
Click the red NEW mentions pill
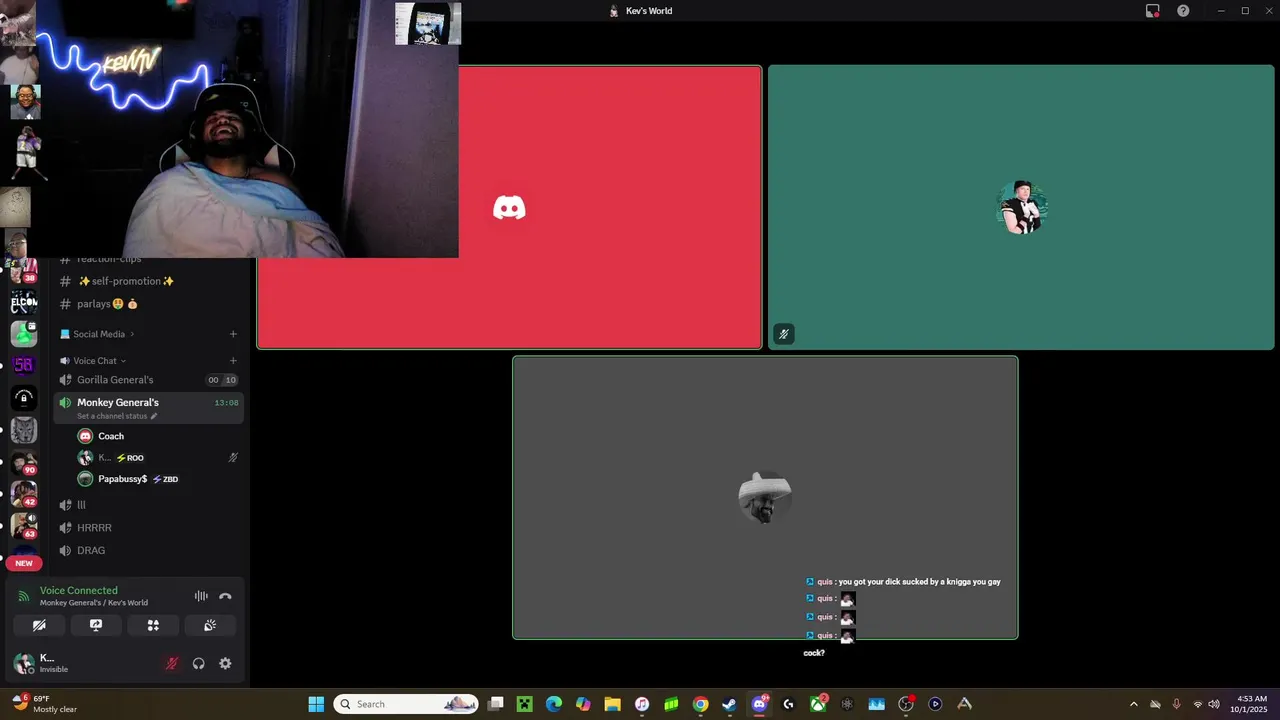point(24,563)
